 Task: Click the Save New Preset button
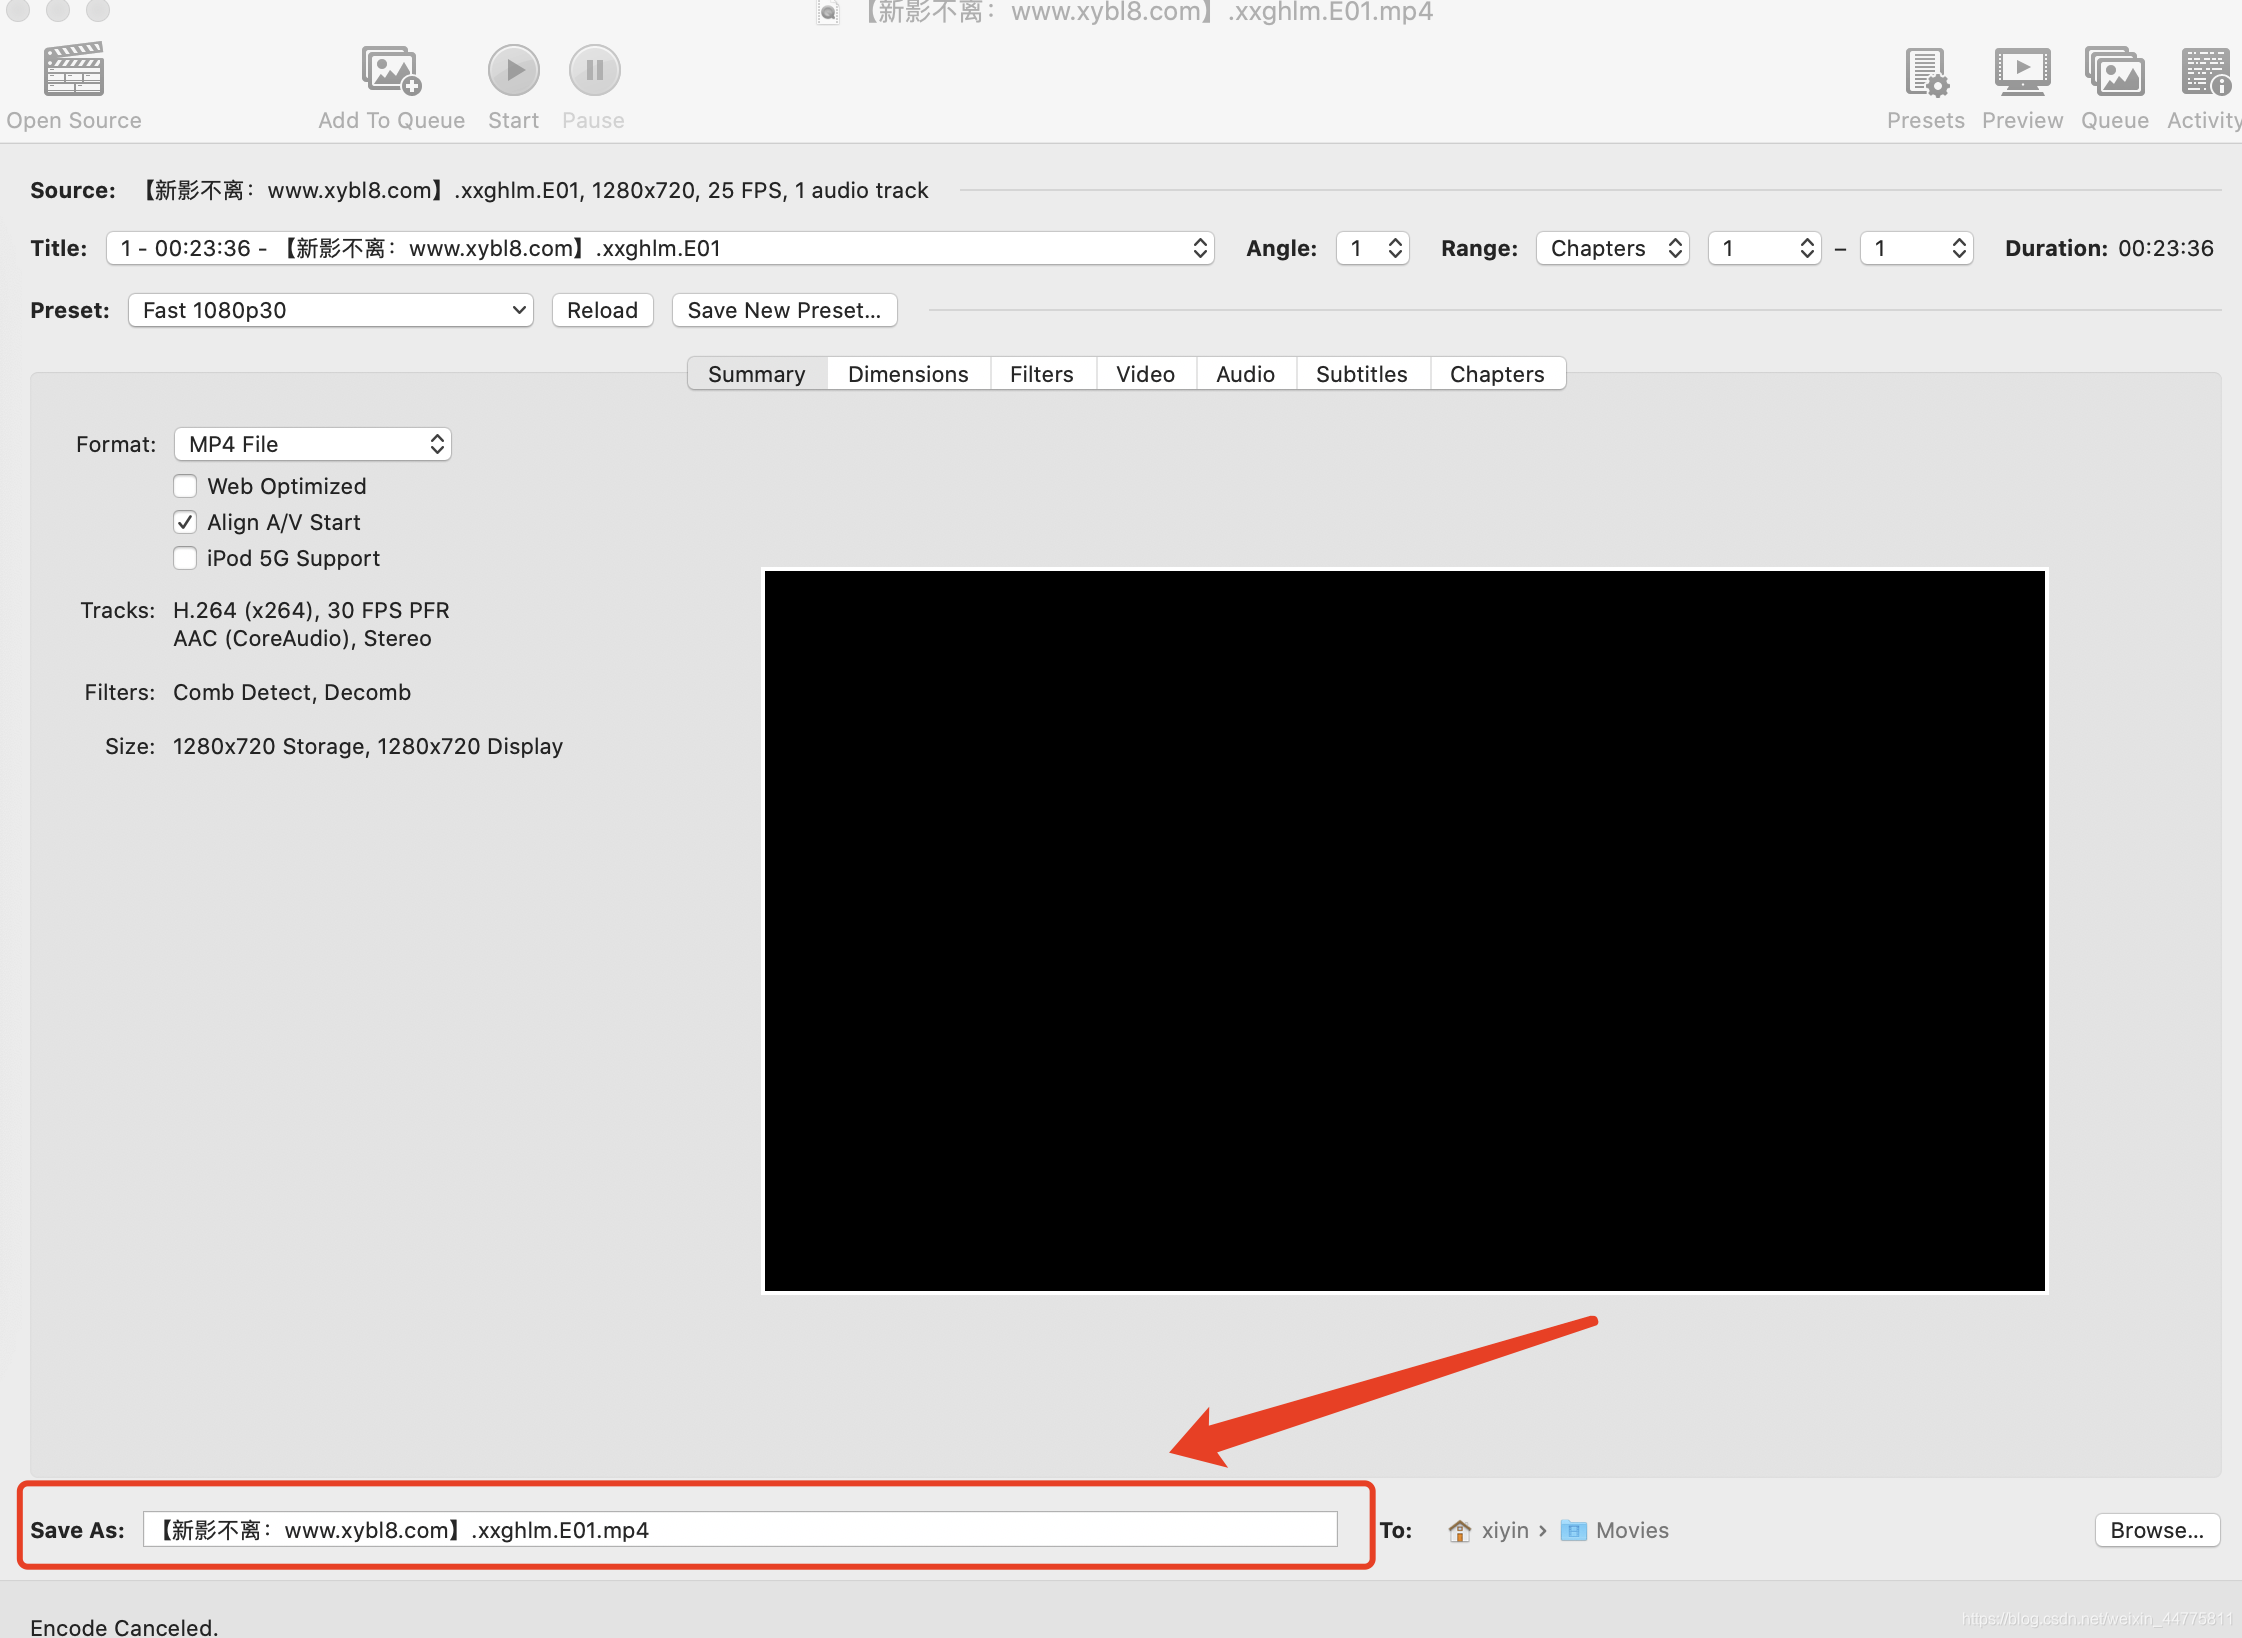(784, 310)
